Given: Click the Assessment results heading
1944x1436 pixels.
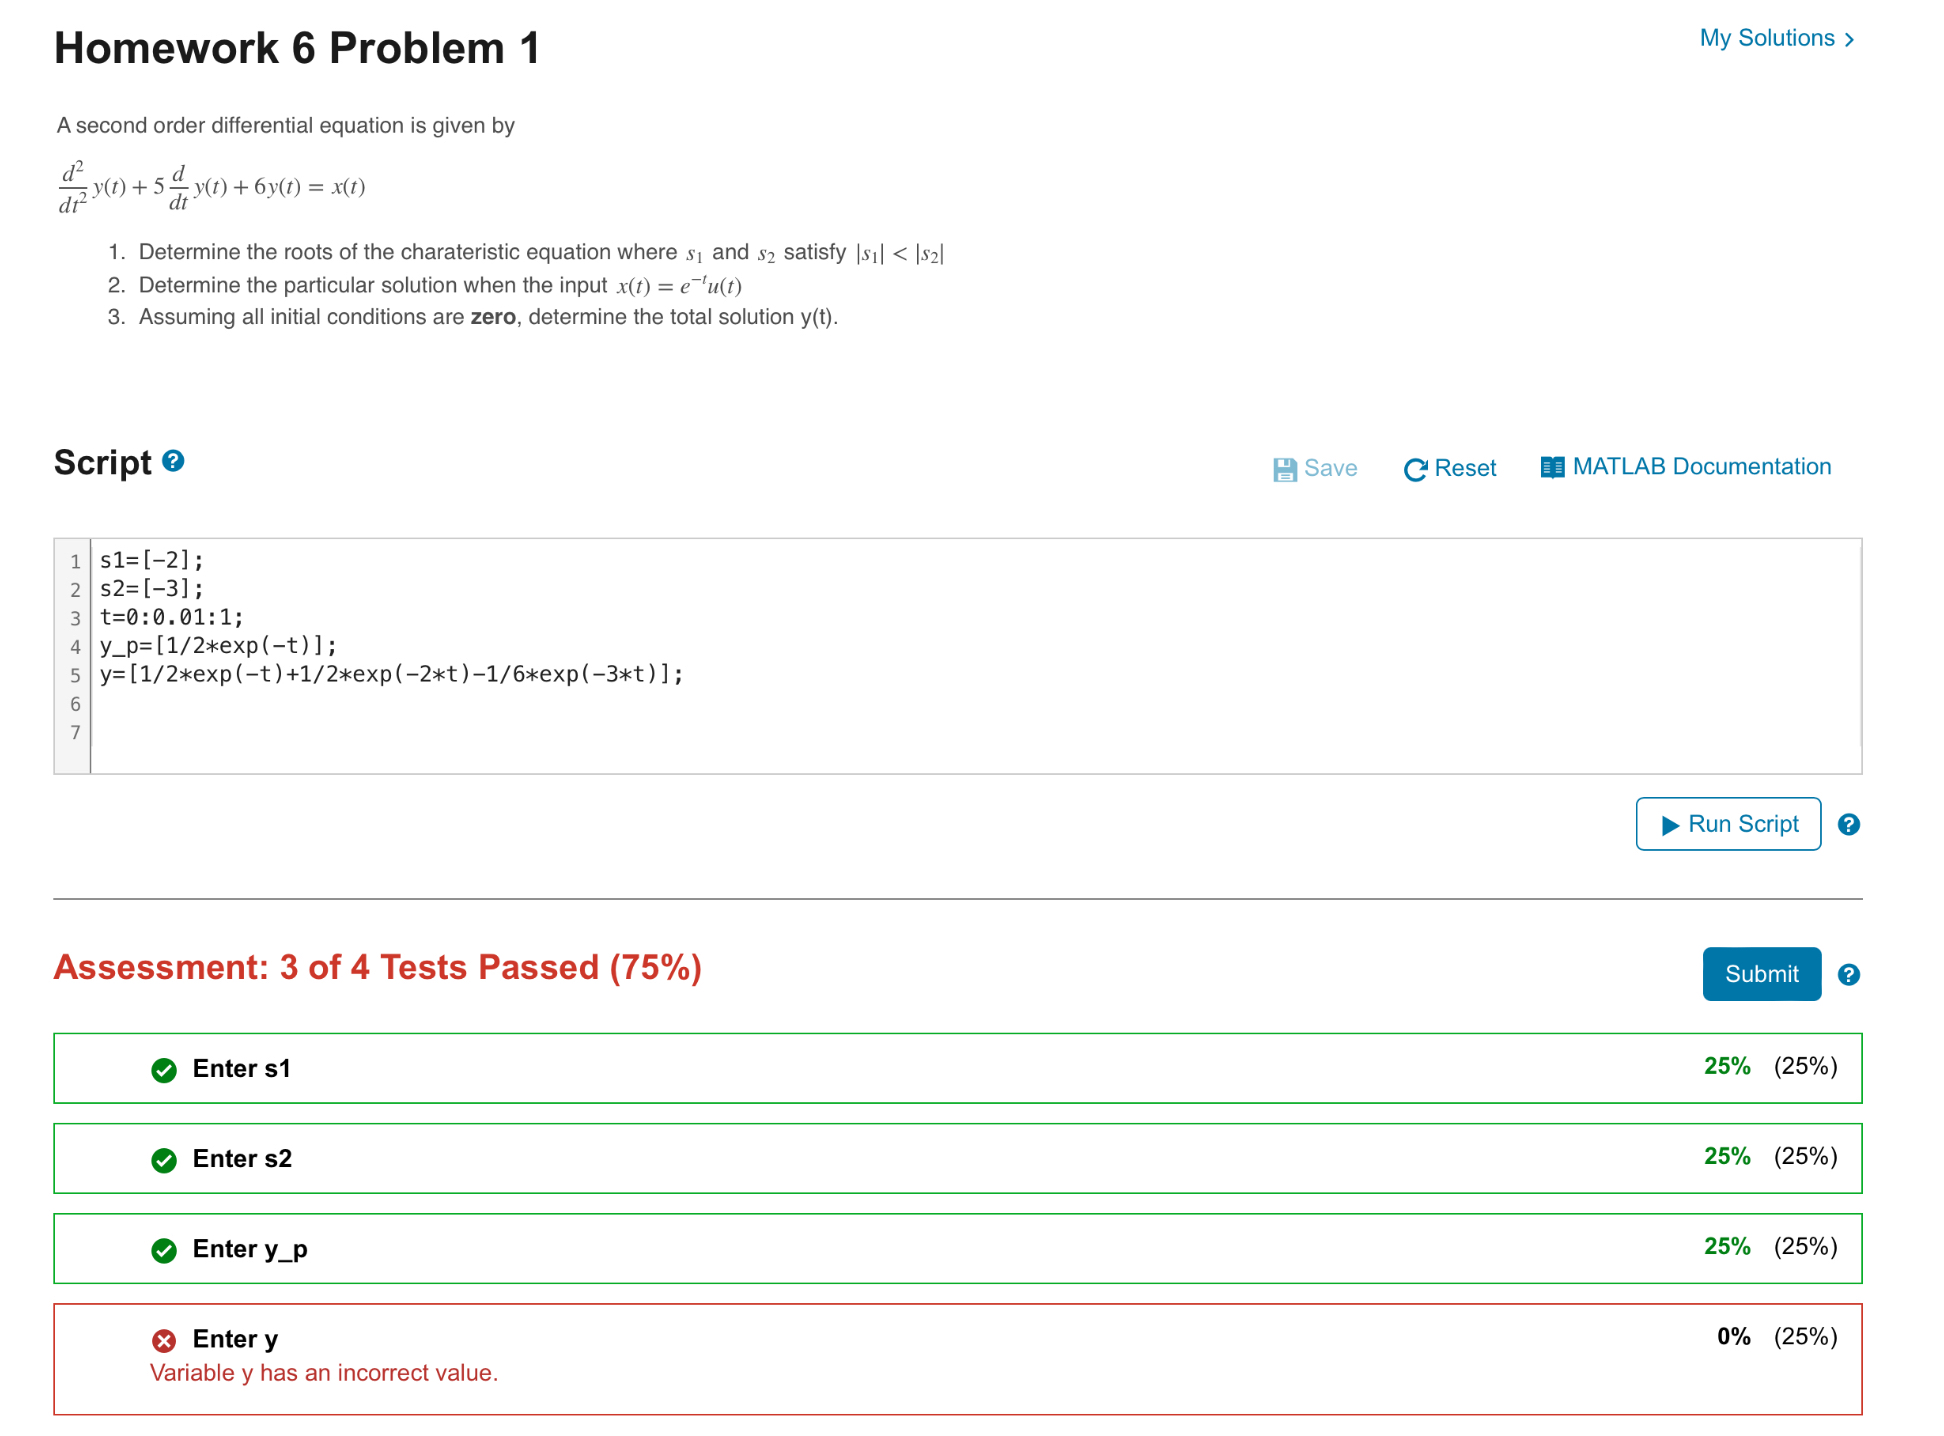Looking at the screenshot, I should coord(378,967).
